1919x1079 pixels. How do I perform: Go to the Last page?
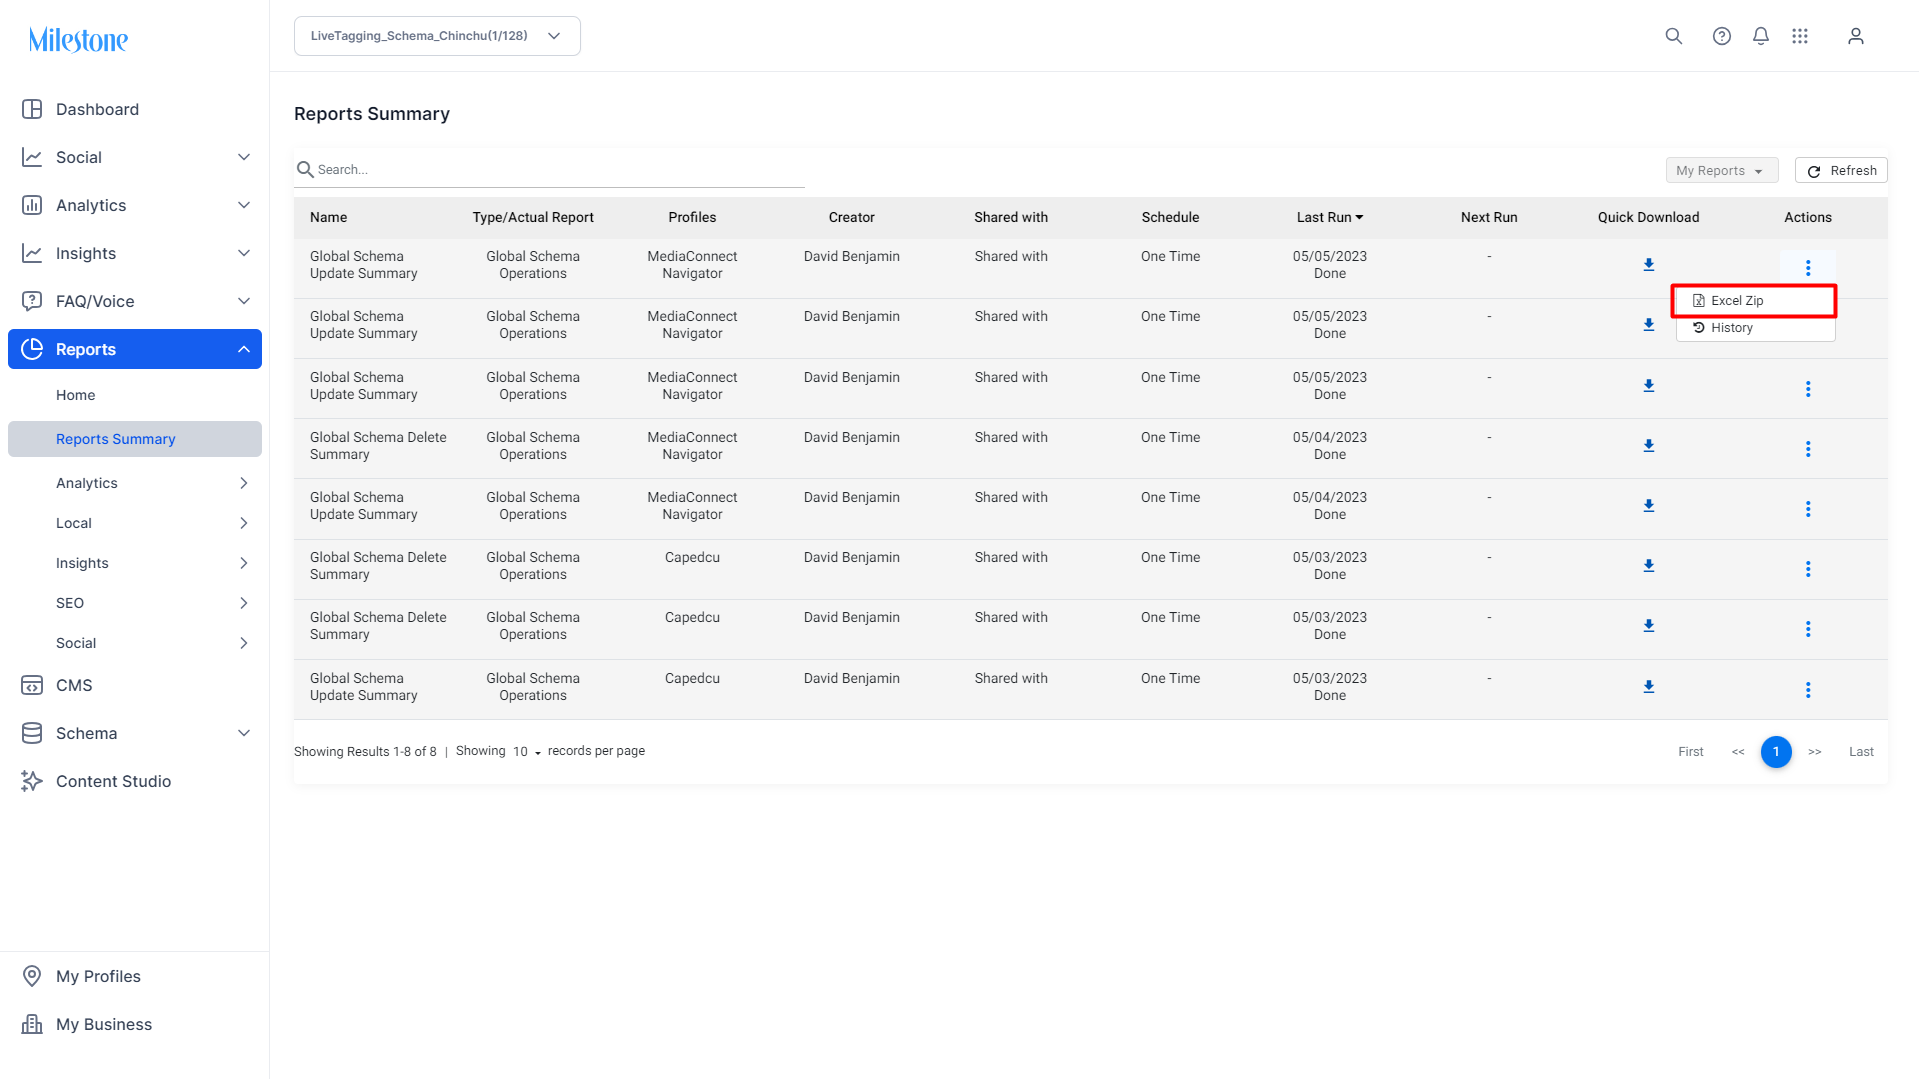pyautogui.click(x=1861, y=752)
